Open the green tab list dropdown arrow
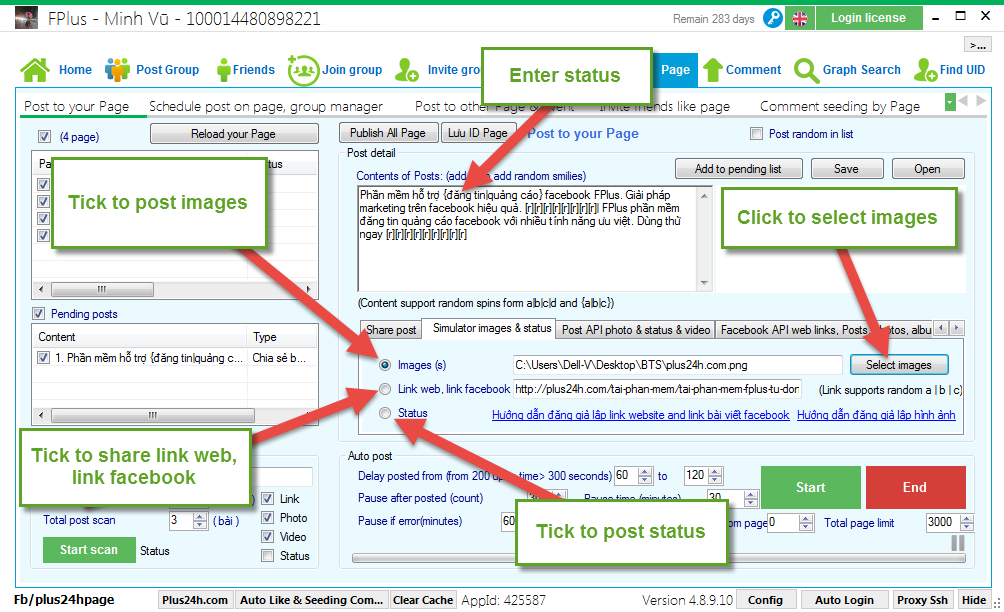Image resolution: width=1004 pixels, height=612 pixels. (950, 101)
